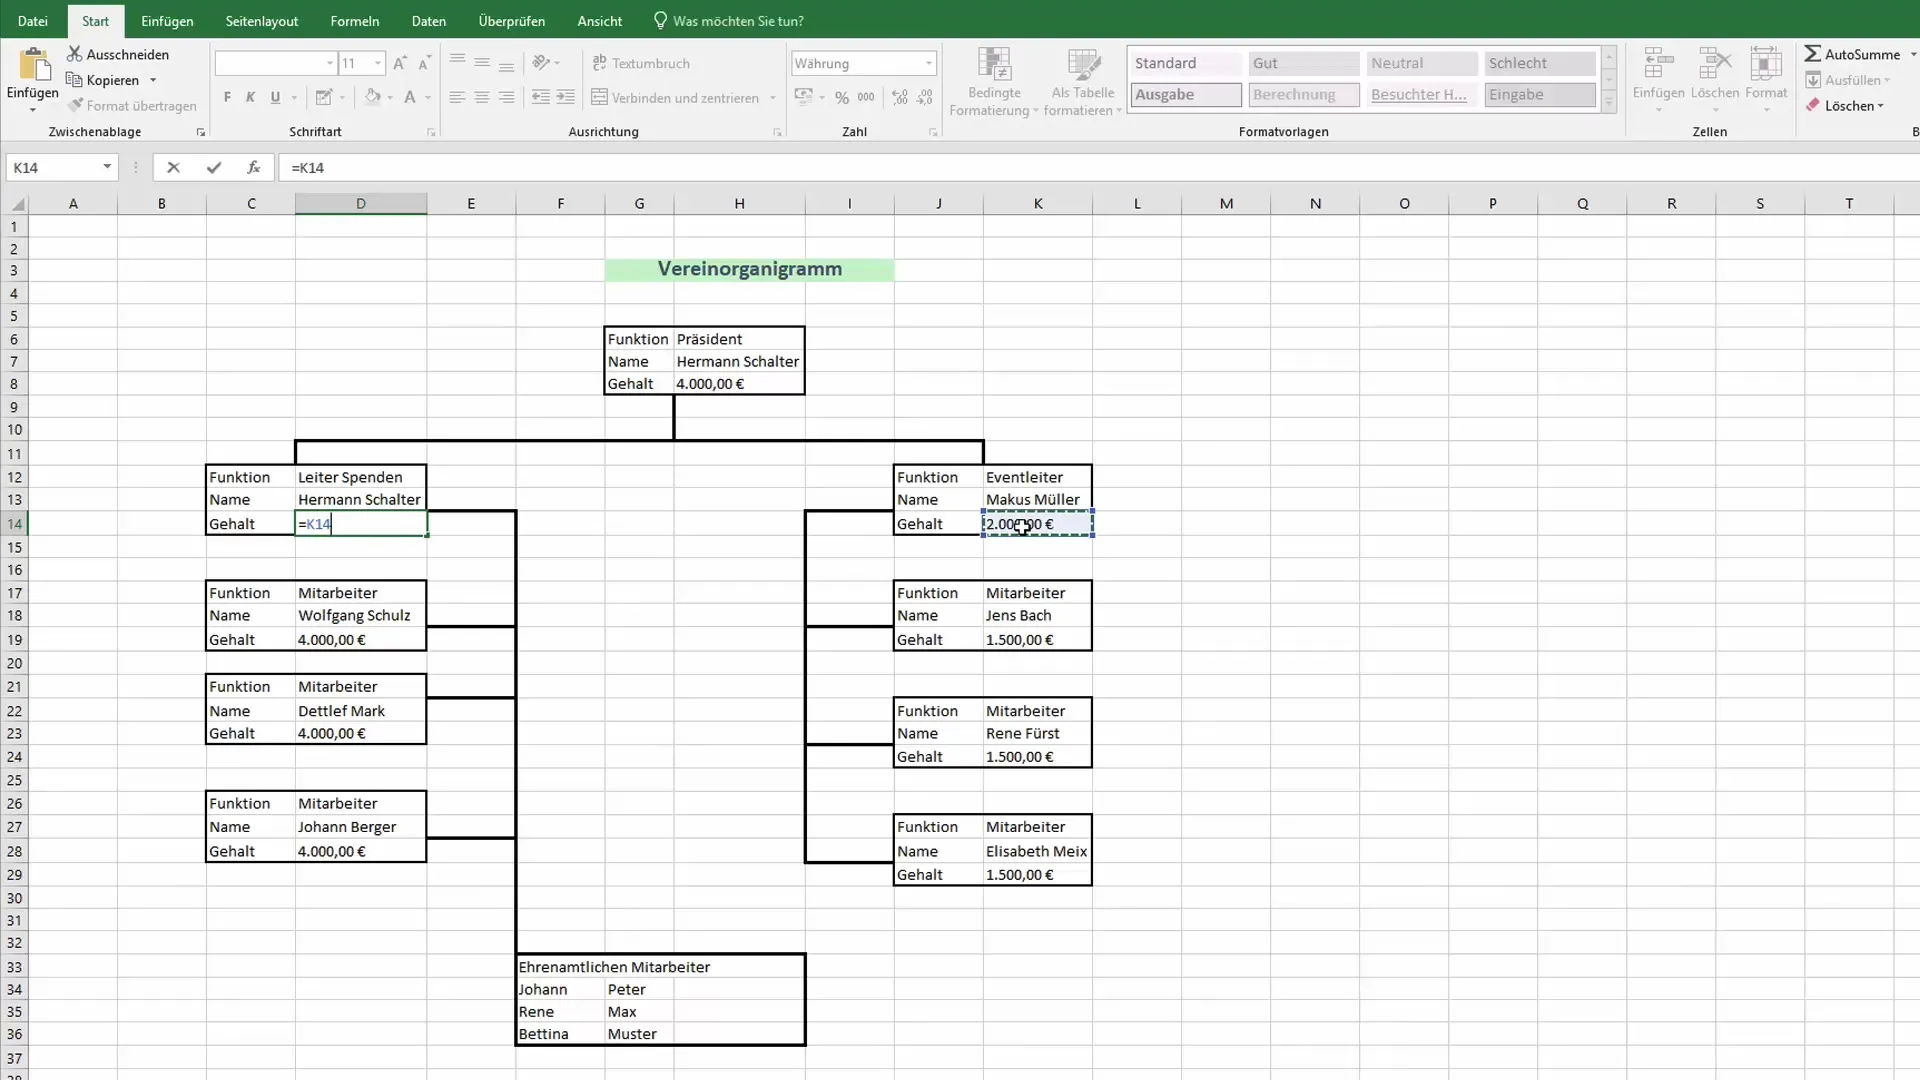Remove a decimal place
This screenshot has height=1080, width=1920.
[925, 97]
